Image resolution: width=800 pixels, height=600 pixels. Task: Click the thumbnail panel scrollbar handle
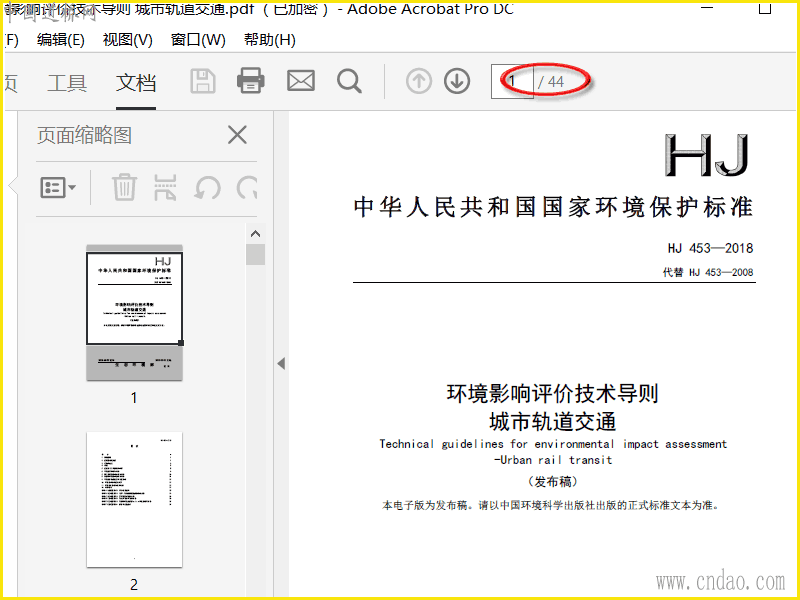tap(256, 254)
